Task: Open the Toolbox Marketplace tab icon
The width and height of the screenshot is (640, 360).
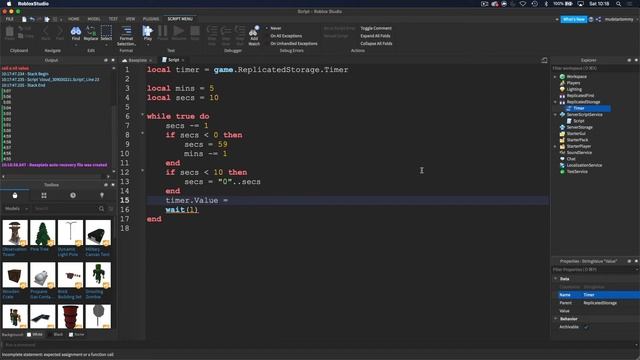Action: coord(15,196)
